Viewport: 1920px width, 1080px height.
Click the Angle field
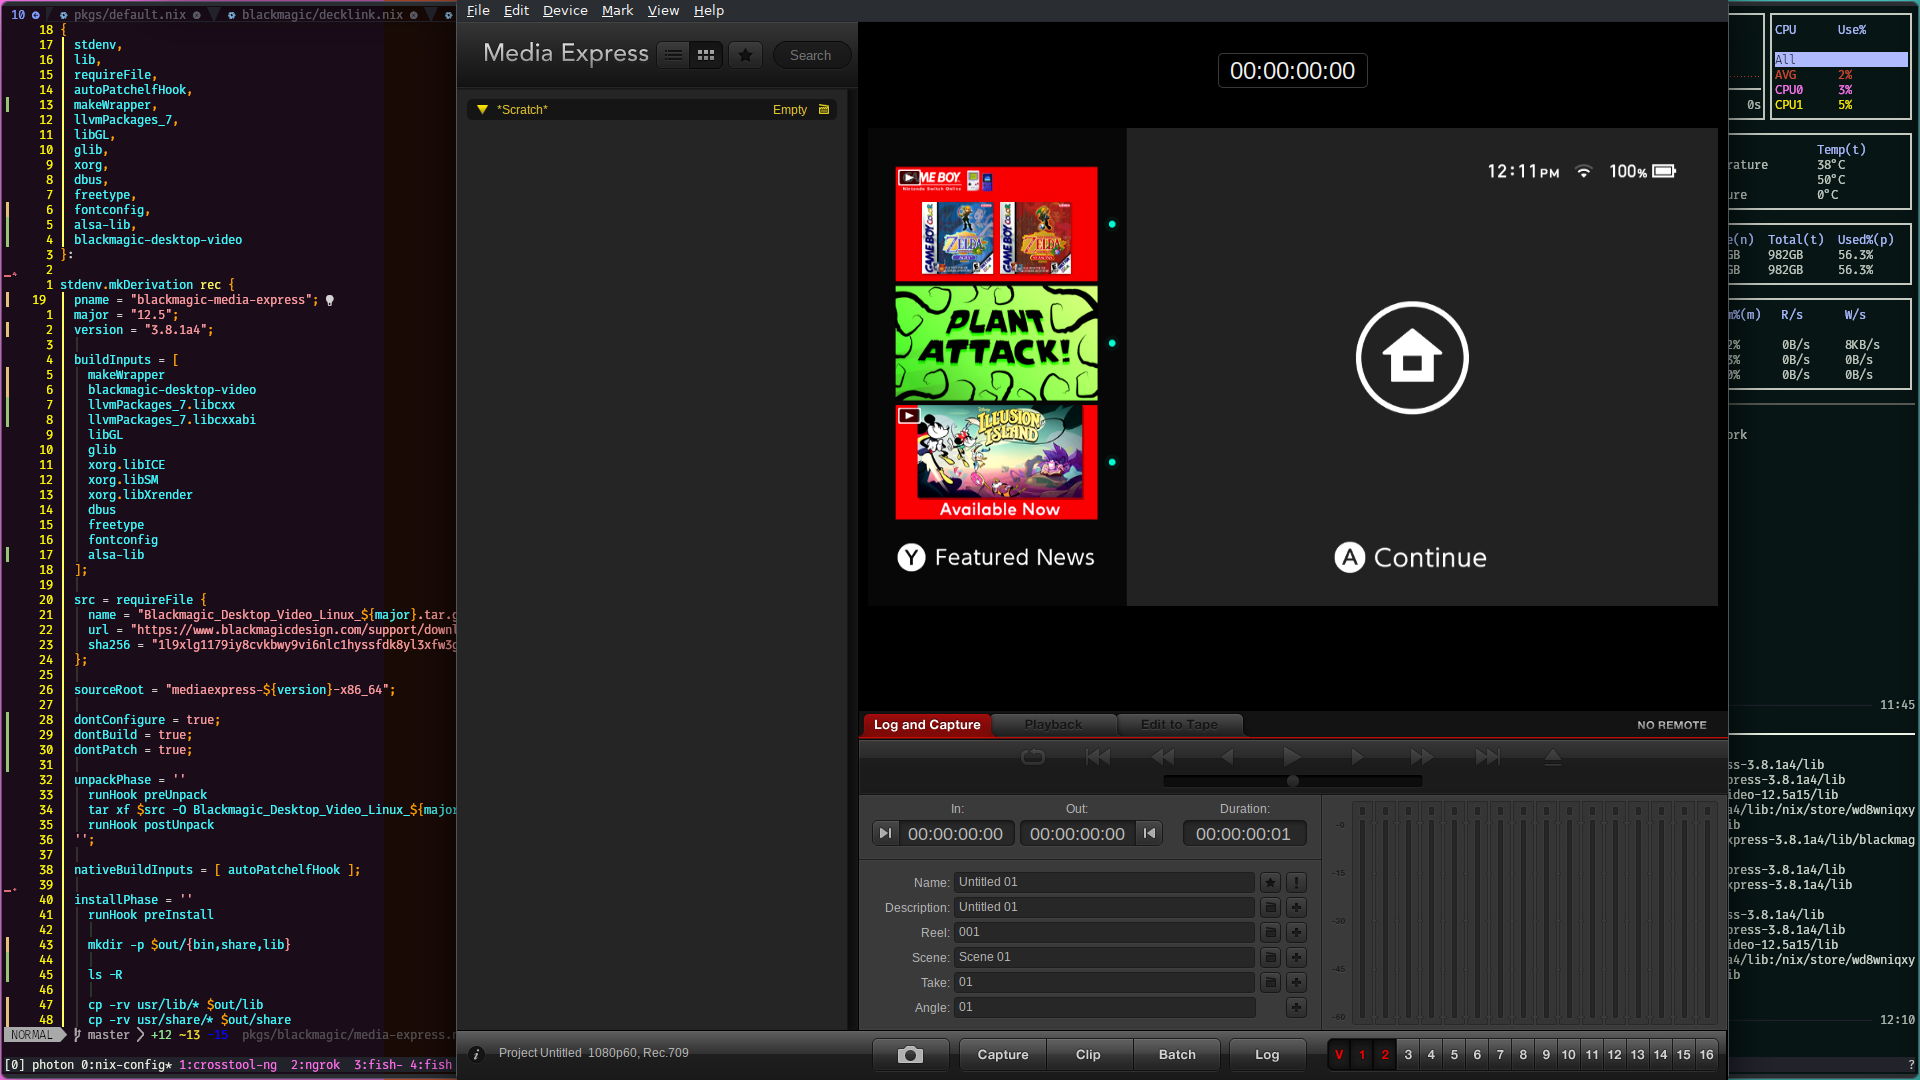click(x=1104, y=1007)
